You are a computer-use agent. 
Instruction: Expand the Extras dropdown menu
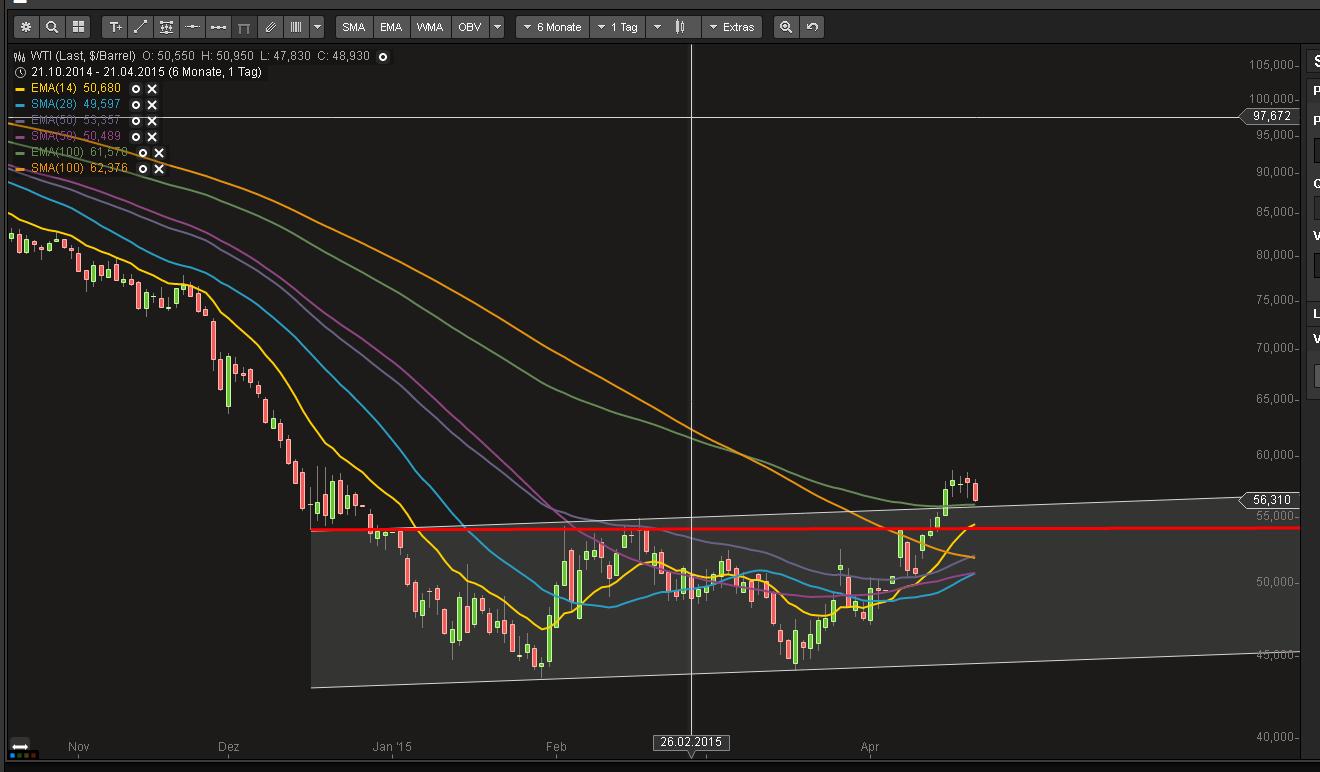(x=732, y=27)
